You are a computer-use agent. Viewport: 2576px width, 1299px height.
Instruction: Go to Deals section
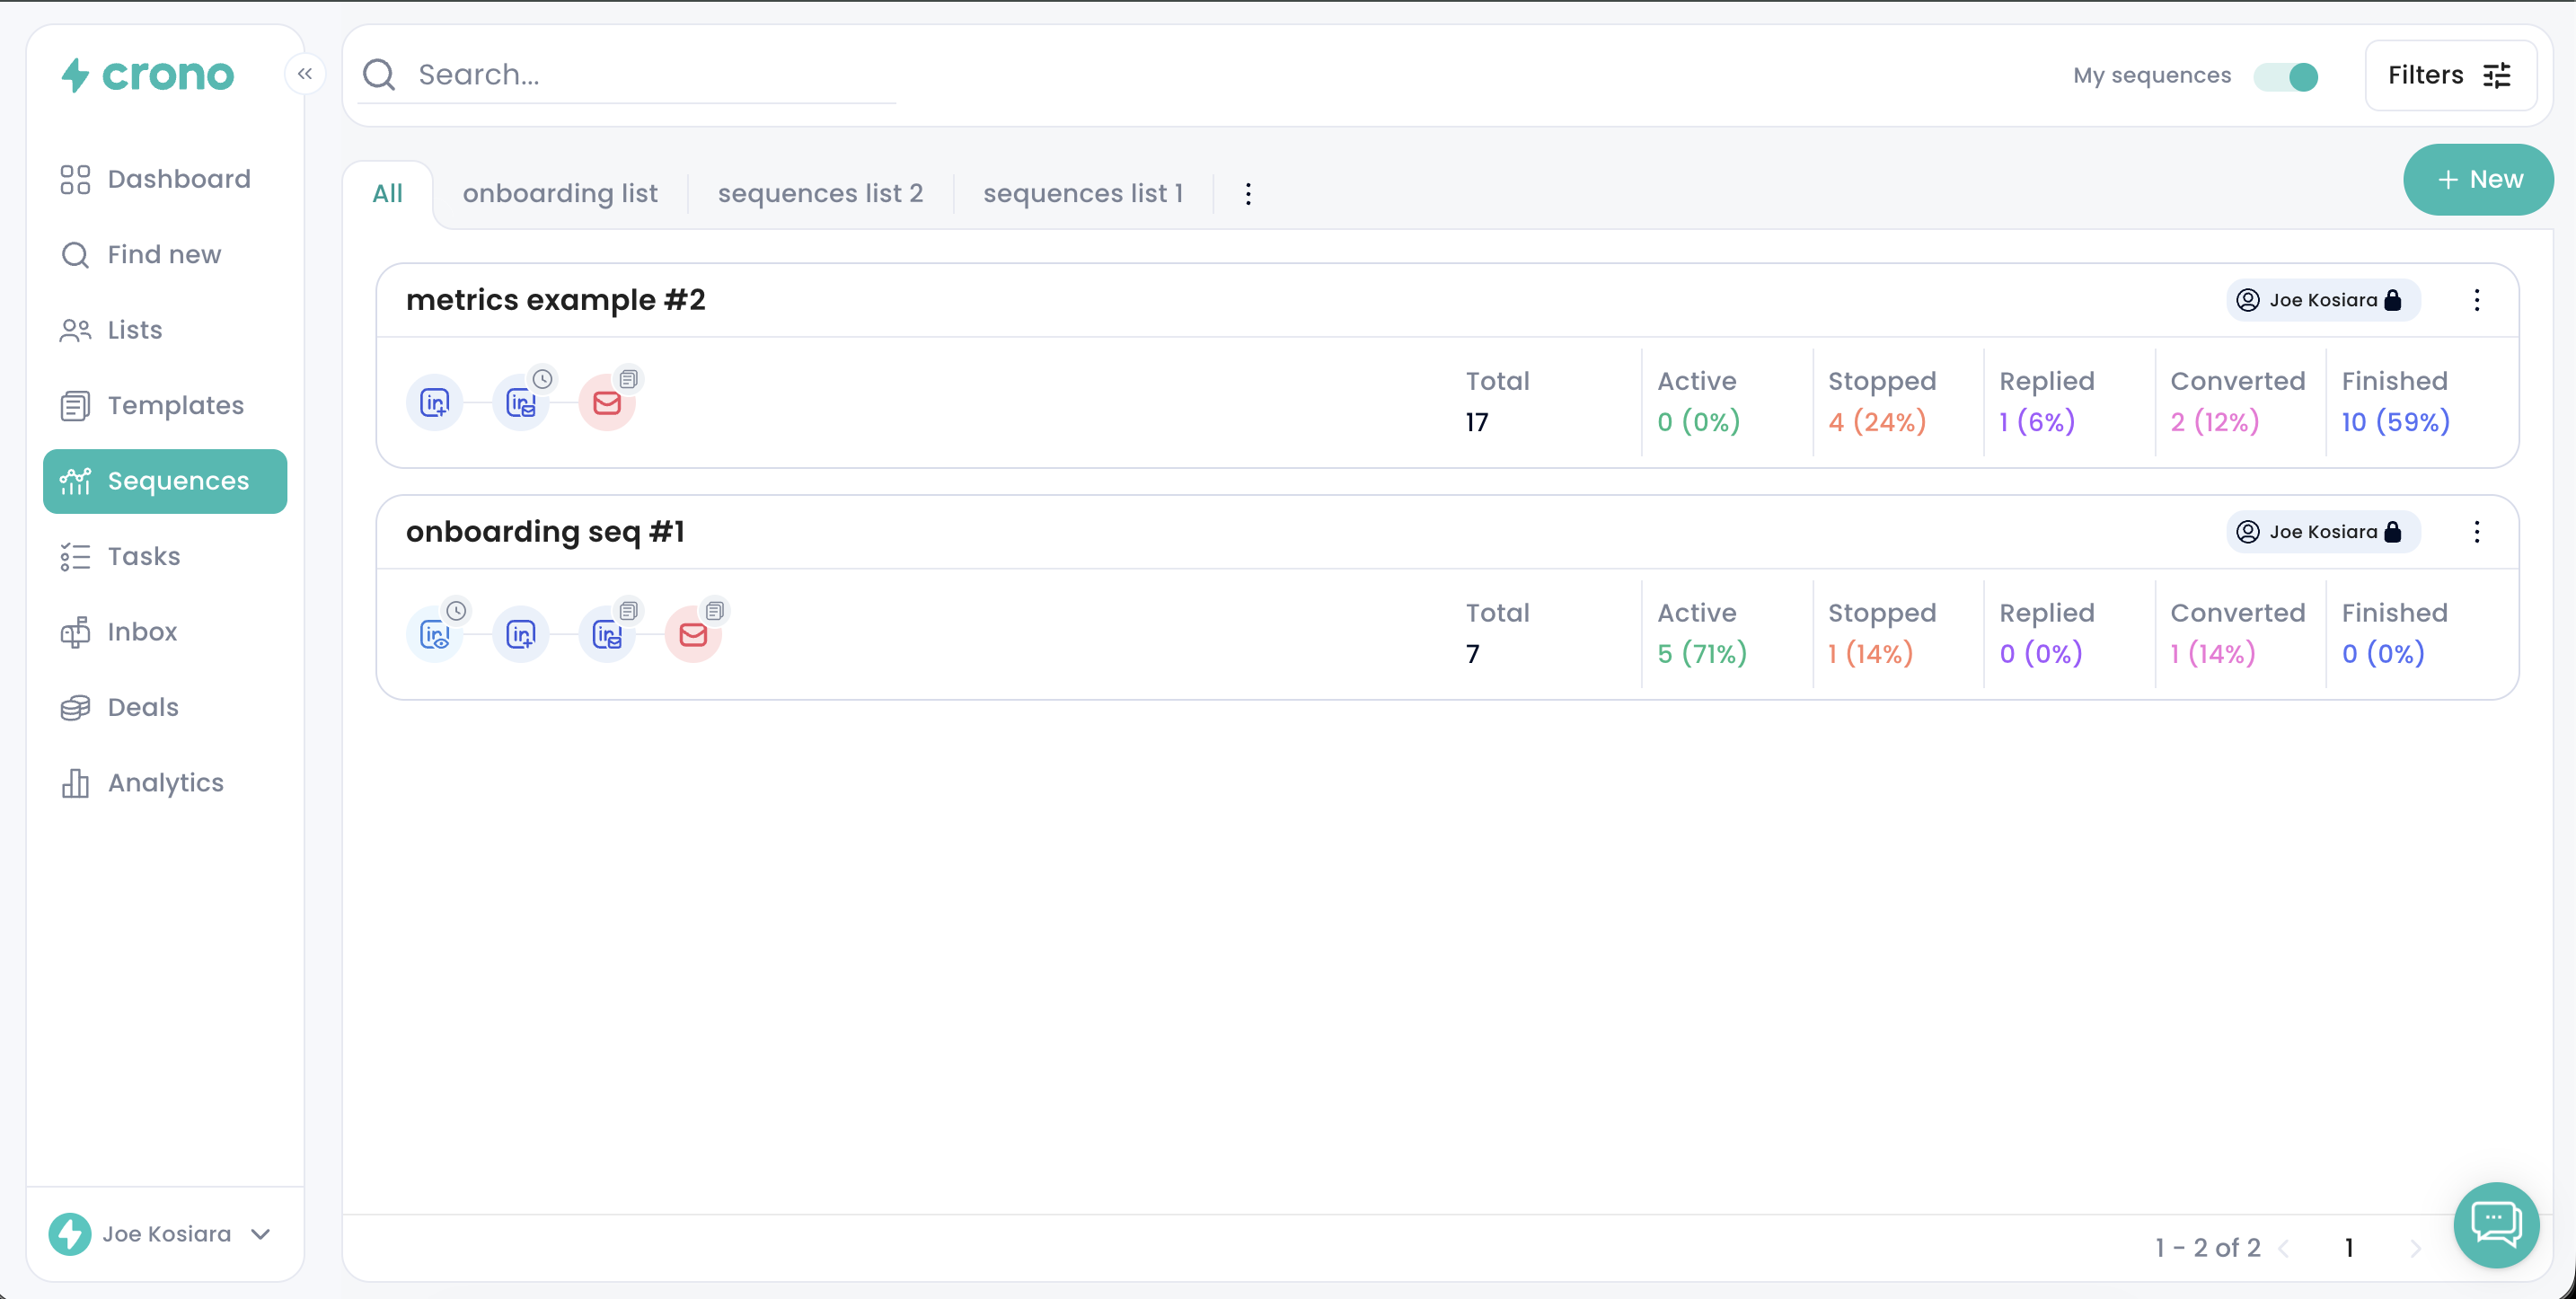[x=143, y=707]
